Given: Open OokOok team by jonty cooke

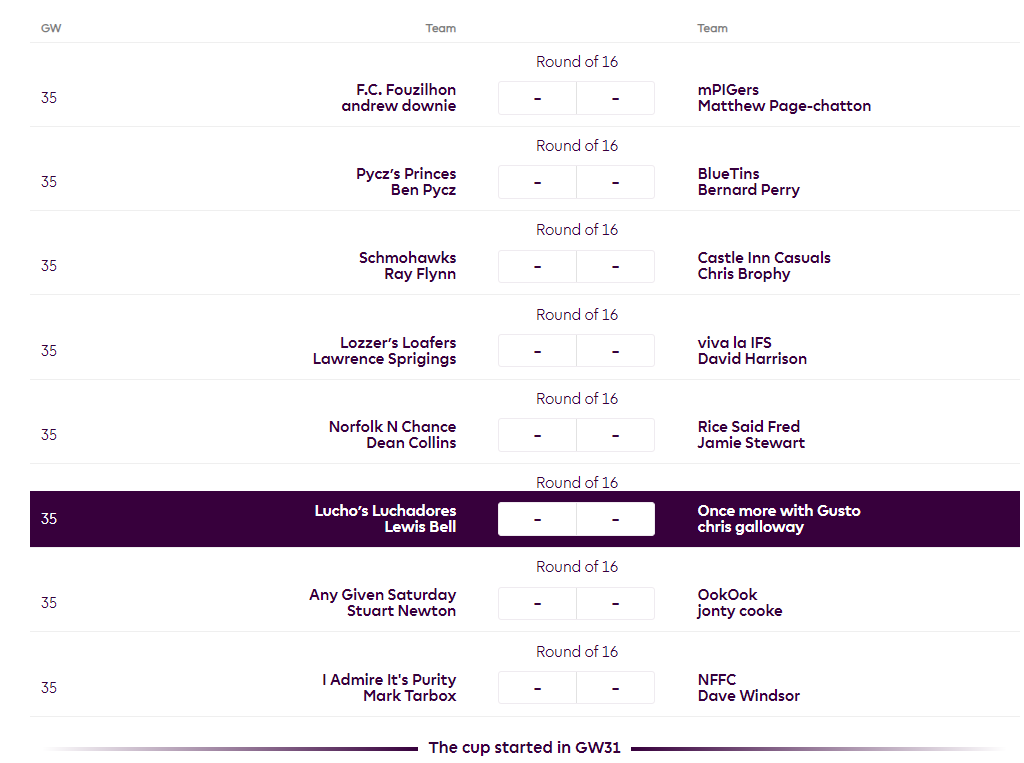Looking at the screenshot, I should pos(727,595).
